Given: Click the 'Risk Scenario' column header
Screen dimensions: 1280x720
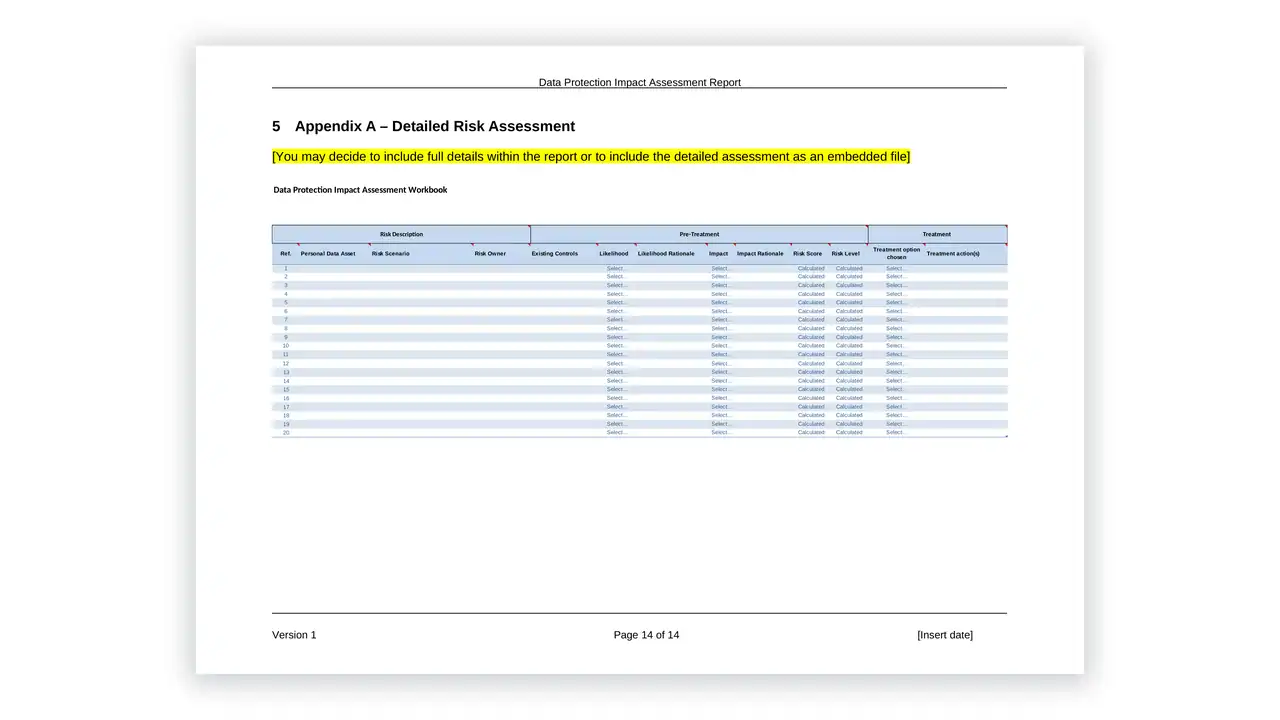Looking at the screenshot, I should (x=390, y=254).
